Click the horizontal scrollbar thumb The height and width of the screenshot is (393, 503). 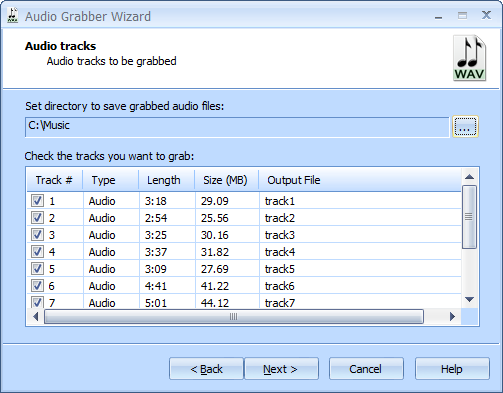[234, 316]
